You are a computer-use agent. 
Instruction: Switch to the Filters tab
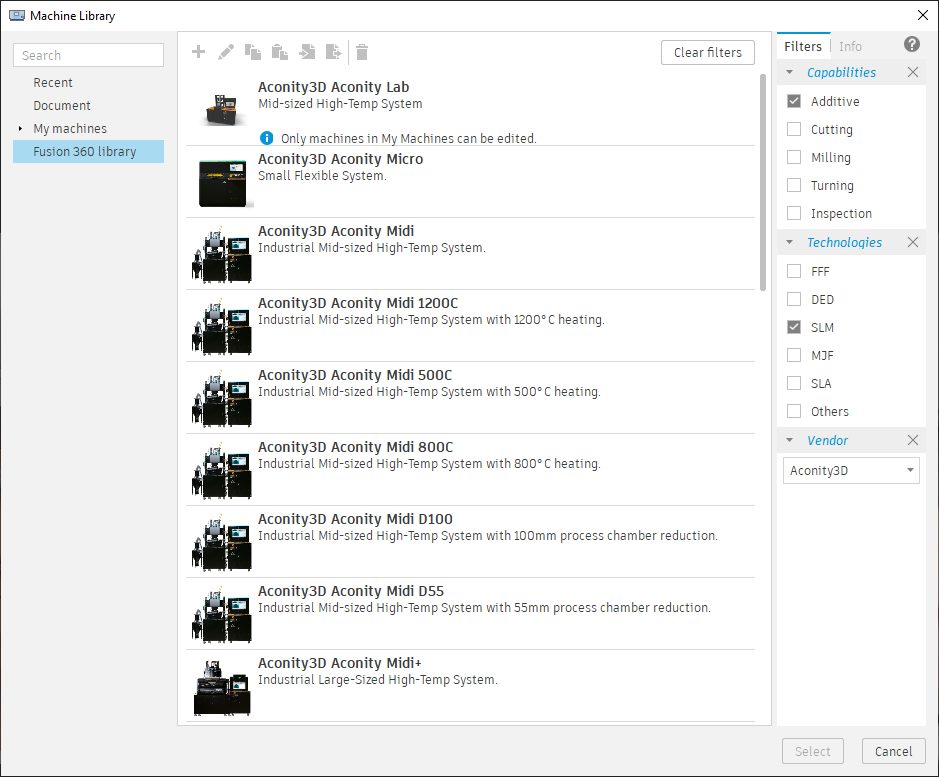(803, 46)
